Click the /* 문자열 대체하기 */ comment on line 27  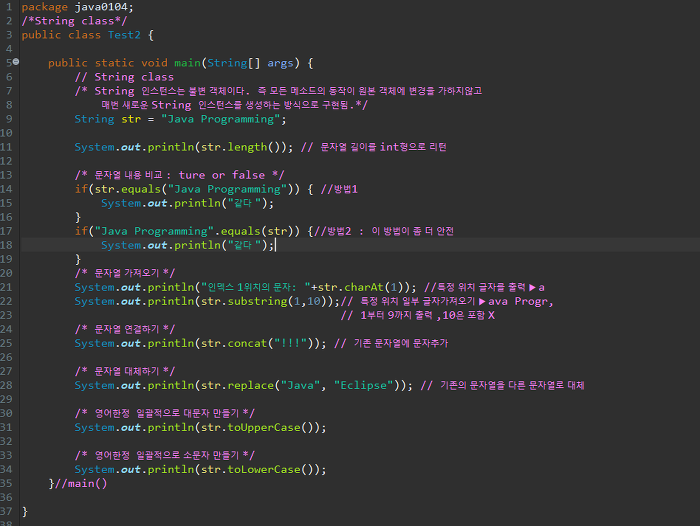(125, 372)
